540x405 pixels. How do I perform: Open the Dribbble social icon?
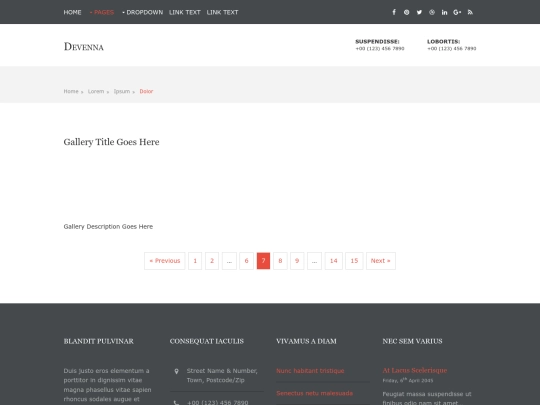432,12
